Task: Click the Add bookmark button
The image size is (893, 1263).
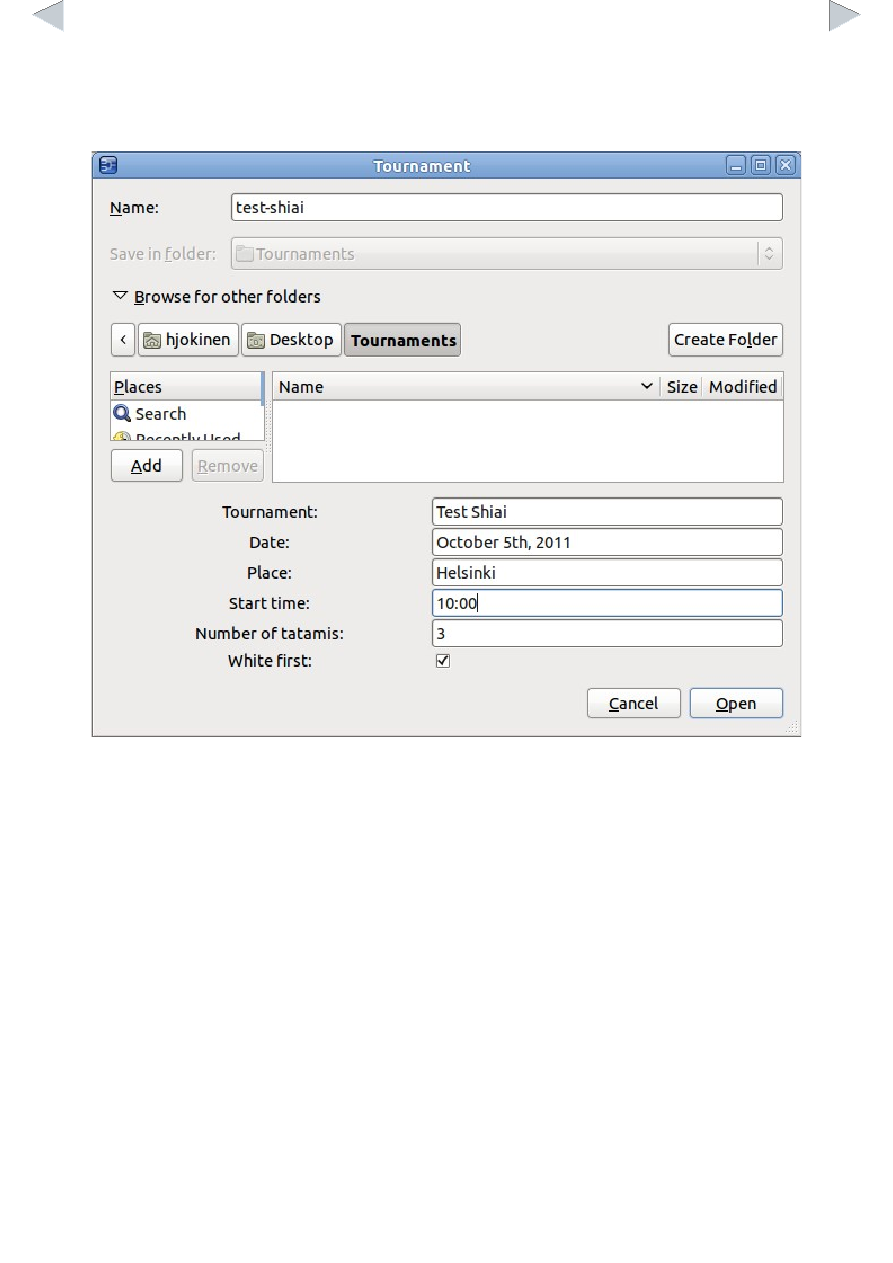Action: [x=147, y=466]
